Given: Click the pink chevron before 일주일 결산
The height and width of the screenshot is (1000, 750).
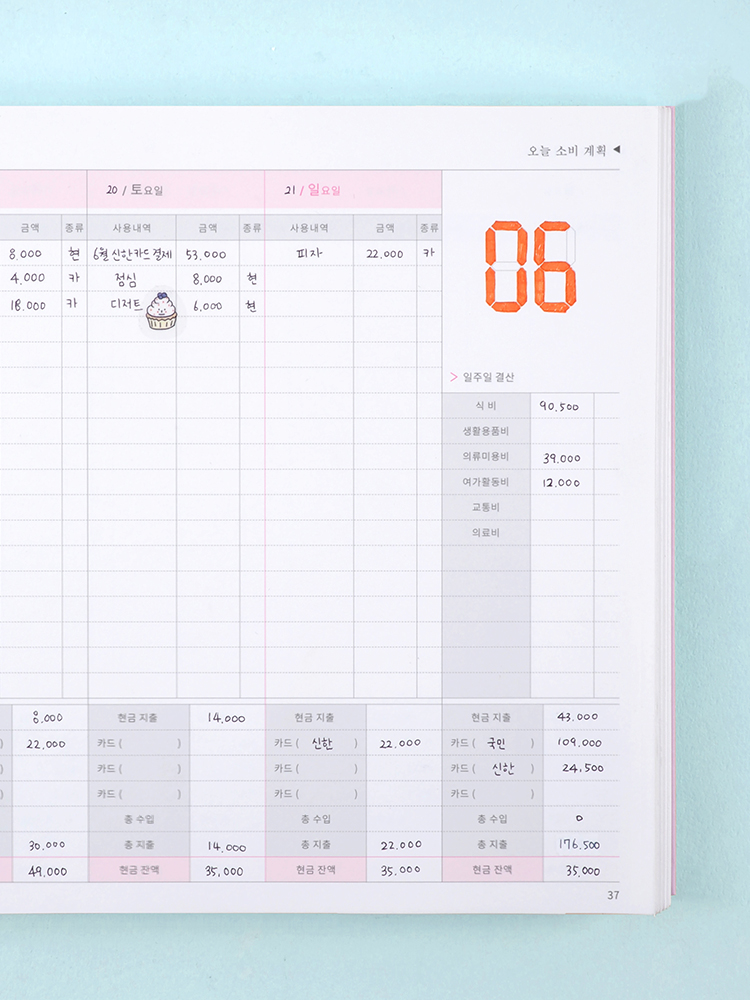Looking at the screenshot, I should click(454, 377).
